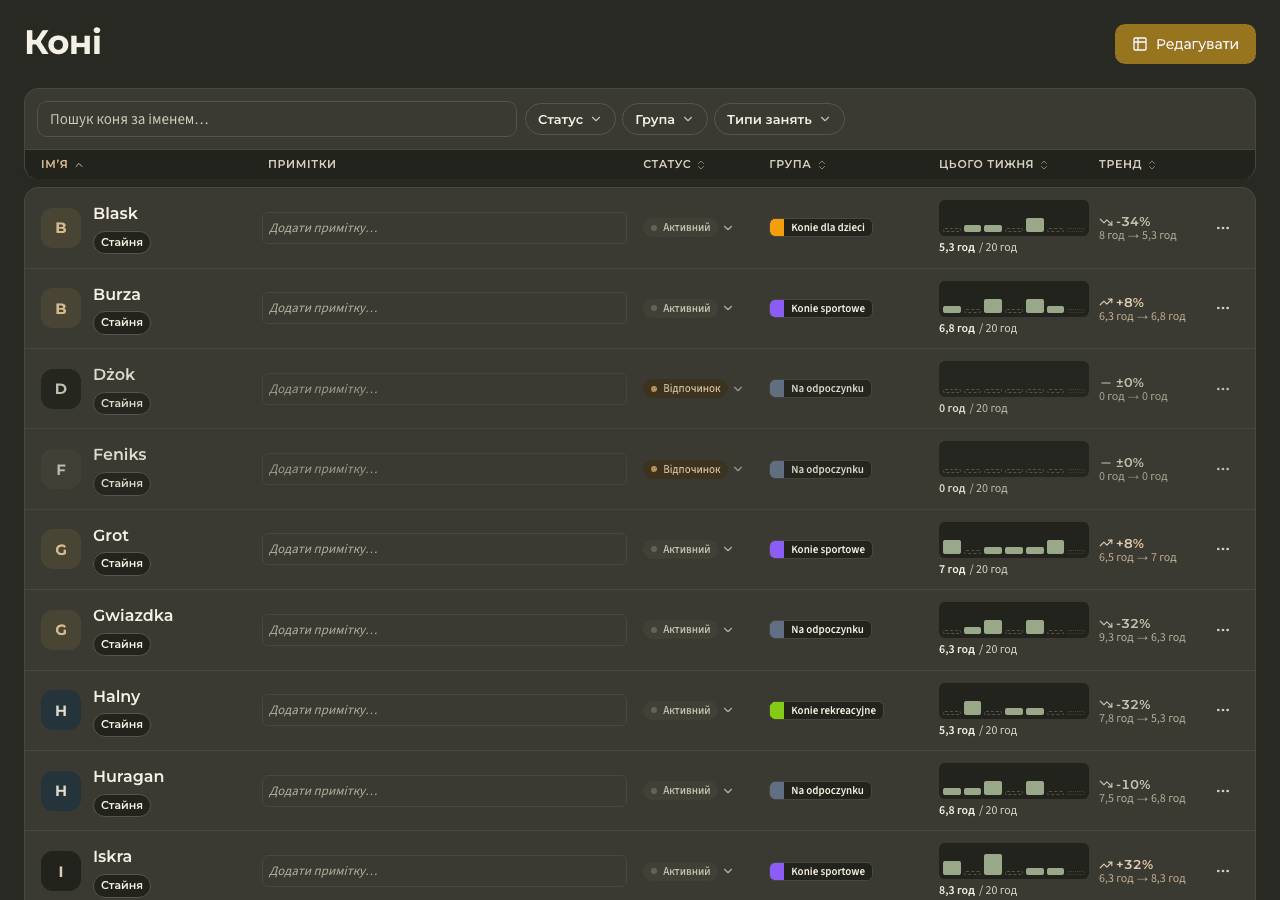Click the Примітки column header

pos(302,164)
